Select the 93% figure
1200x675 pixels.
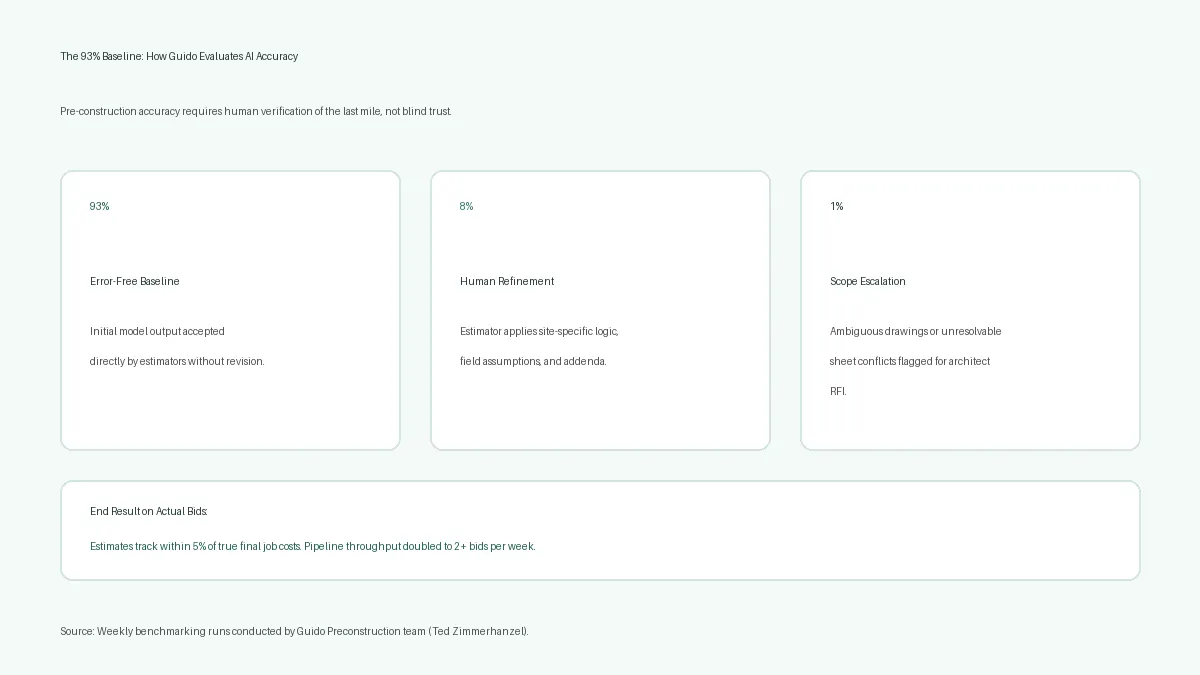(x=100, y=206)
